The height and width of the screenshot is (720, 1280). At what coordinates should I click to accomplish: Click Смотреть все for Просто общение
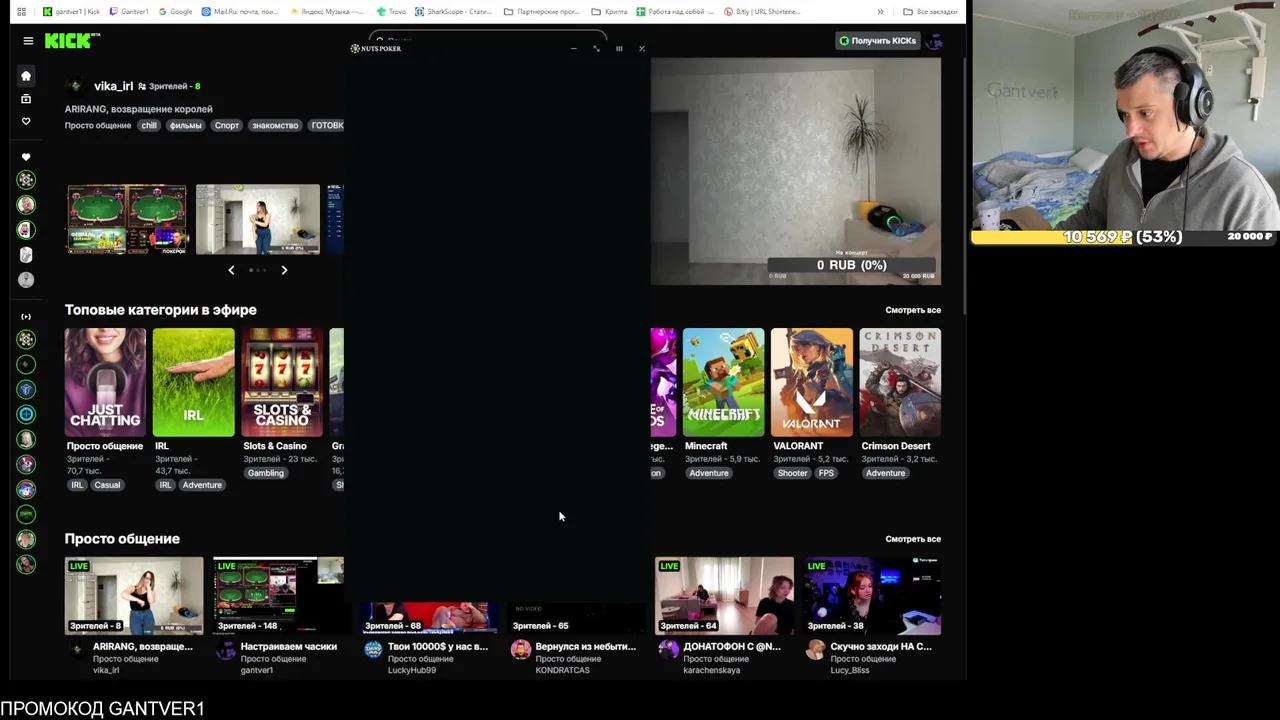click(x=913, y=539)
